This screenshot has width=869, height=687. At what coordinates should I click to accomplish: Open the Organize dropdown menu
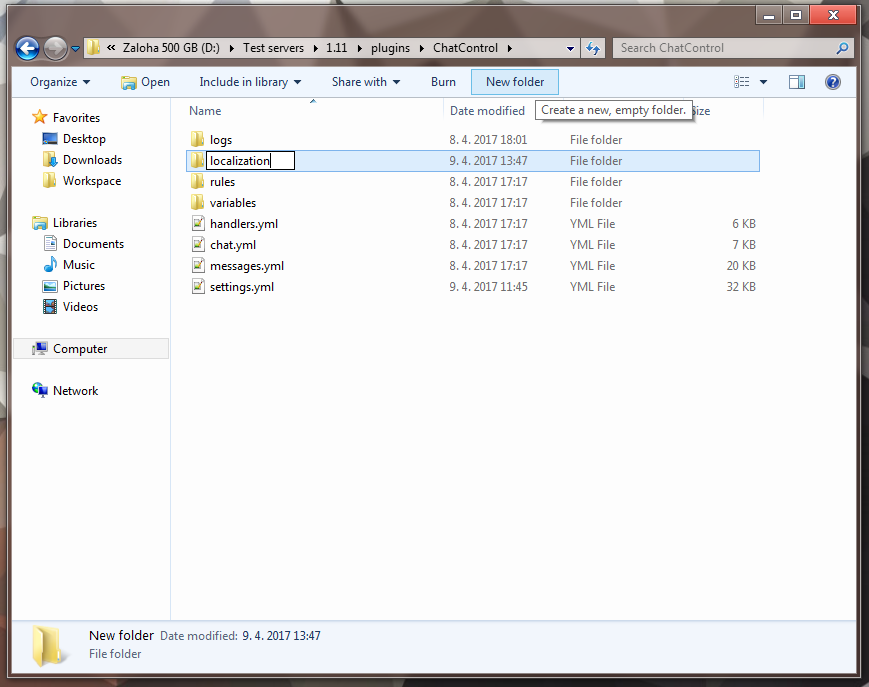click(47, 82)
